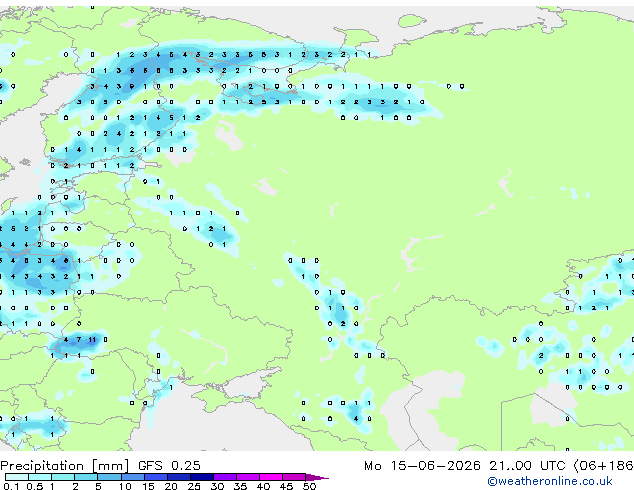Pick the 40–45 mm magenta swatch
634x490 pixels.
(x=271, y=477)
